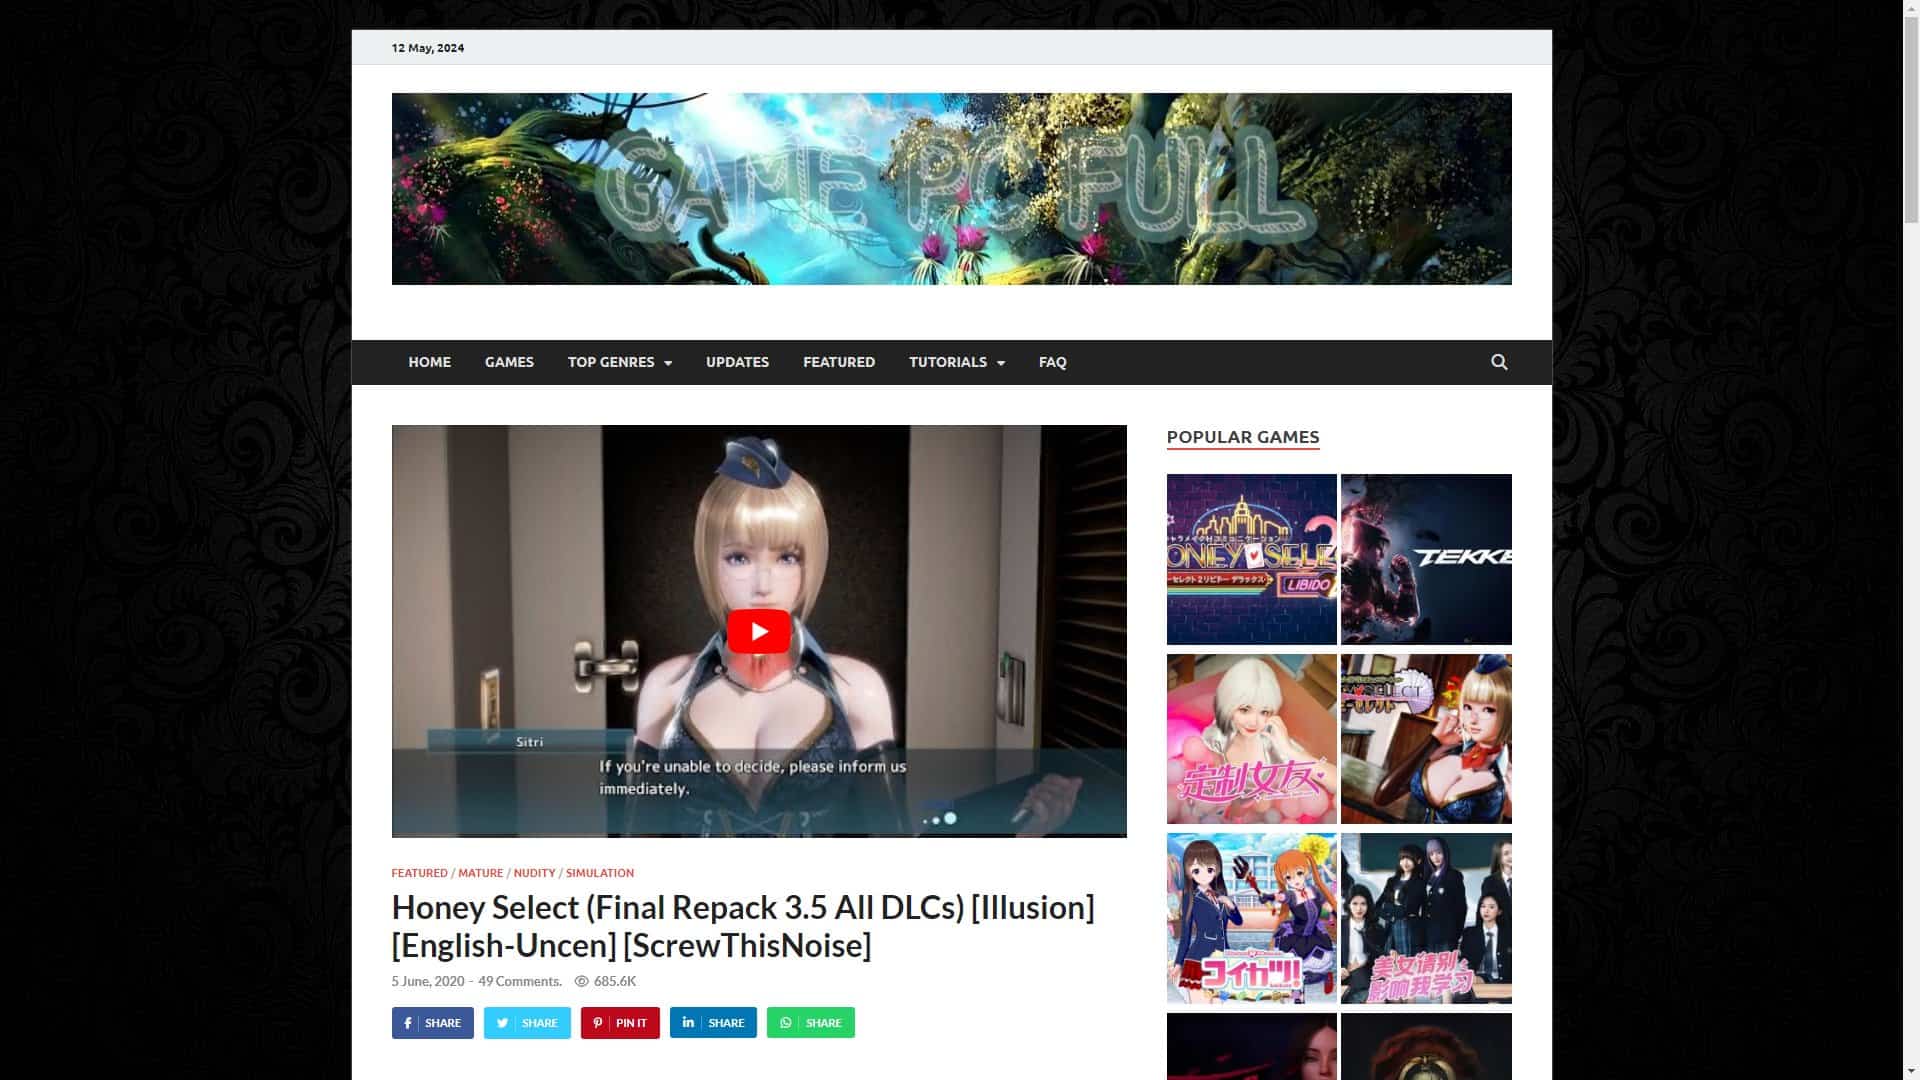Pin the post on Pinterest

[x=620, y=1023]
